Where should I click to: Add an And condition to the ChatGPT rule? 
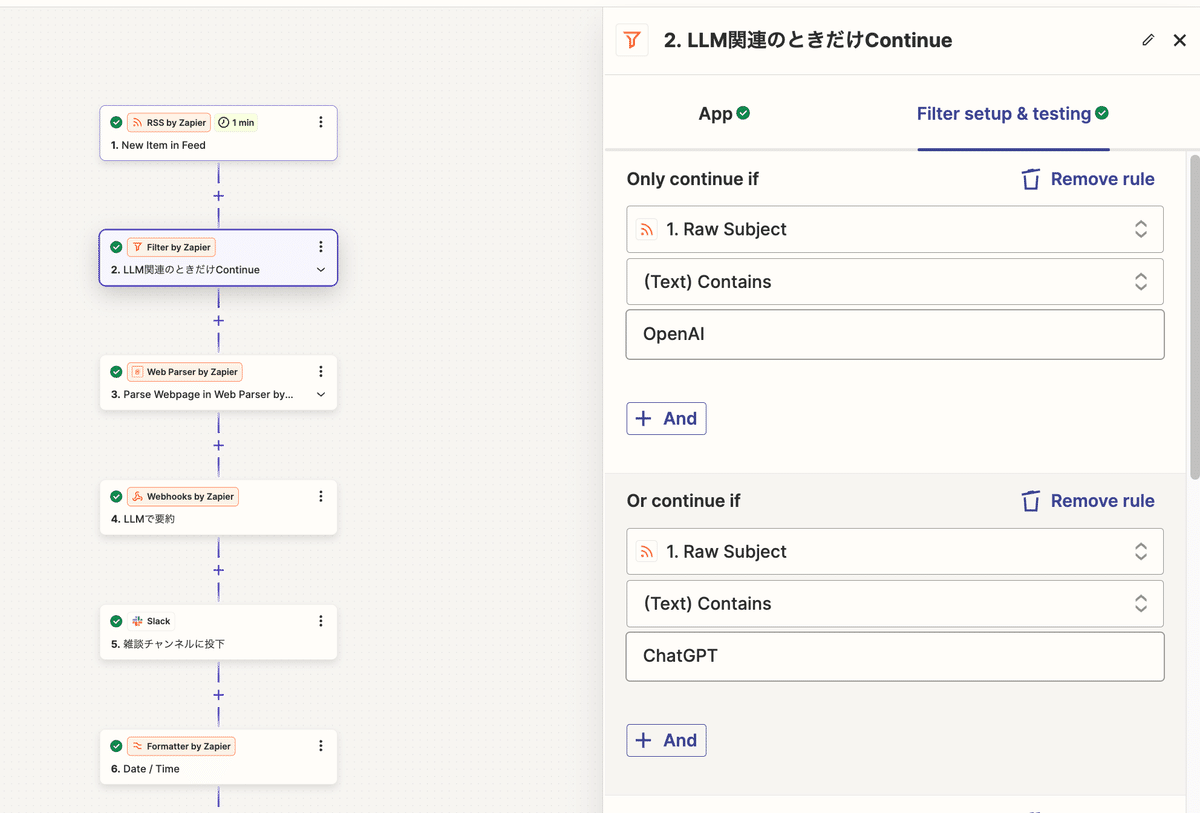(x=666, y=741)
